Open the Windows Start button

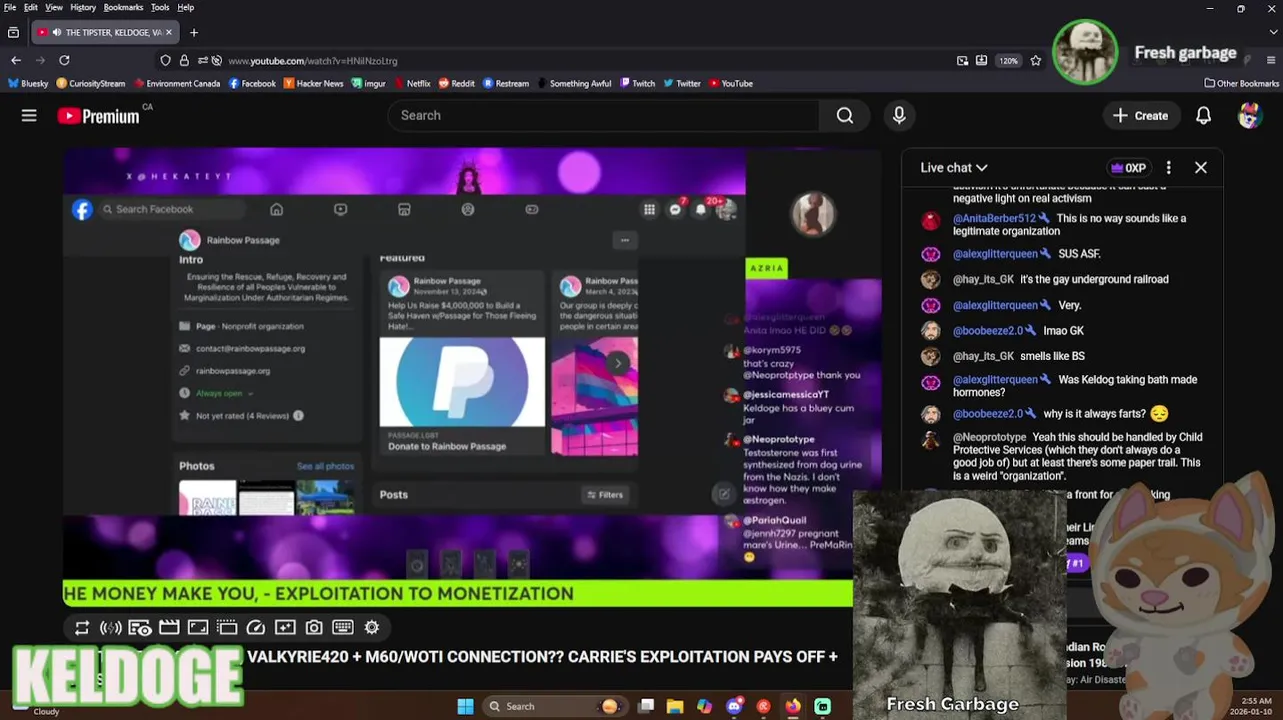(465, 706)
